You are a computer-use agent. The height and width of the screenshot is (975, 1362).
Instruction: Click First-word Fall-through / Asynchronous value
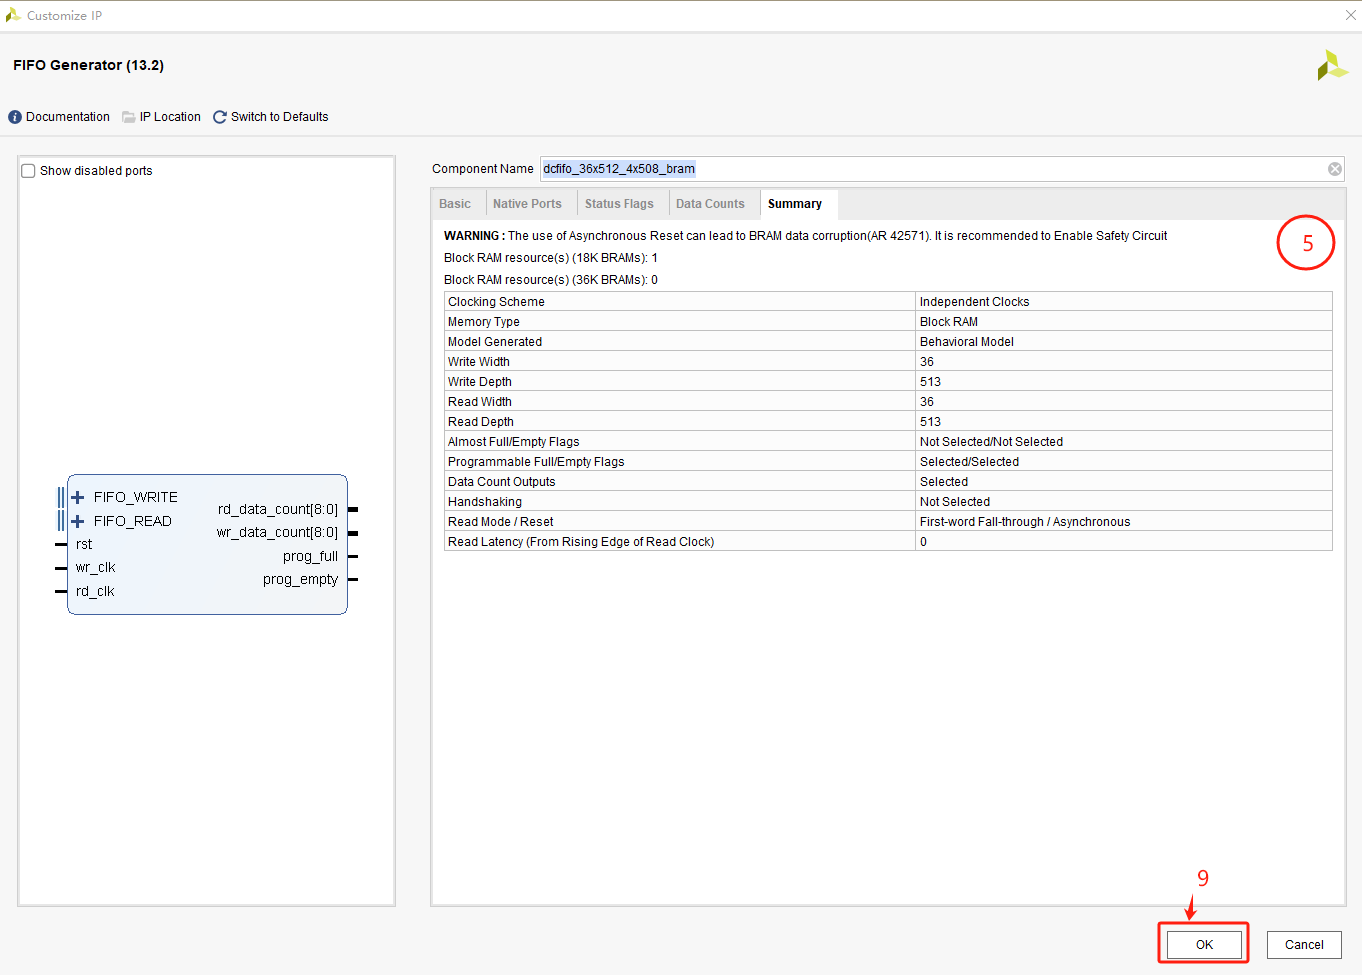1025,522
